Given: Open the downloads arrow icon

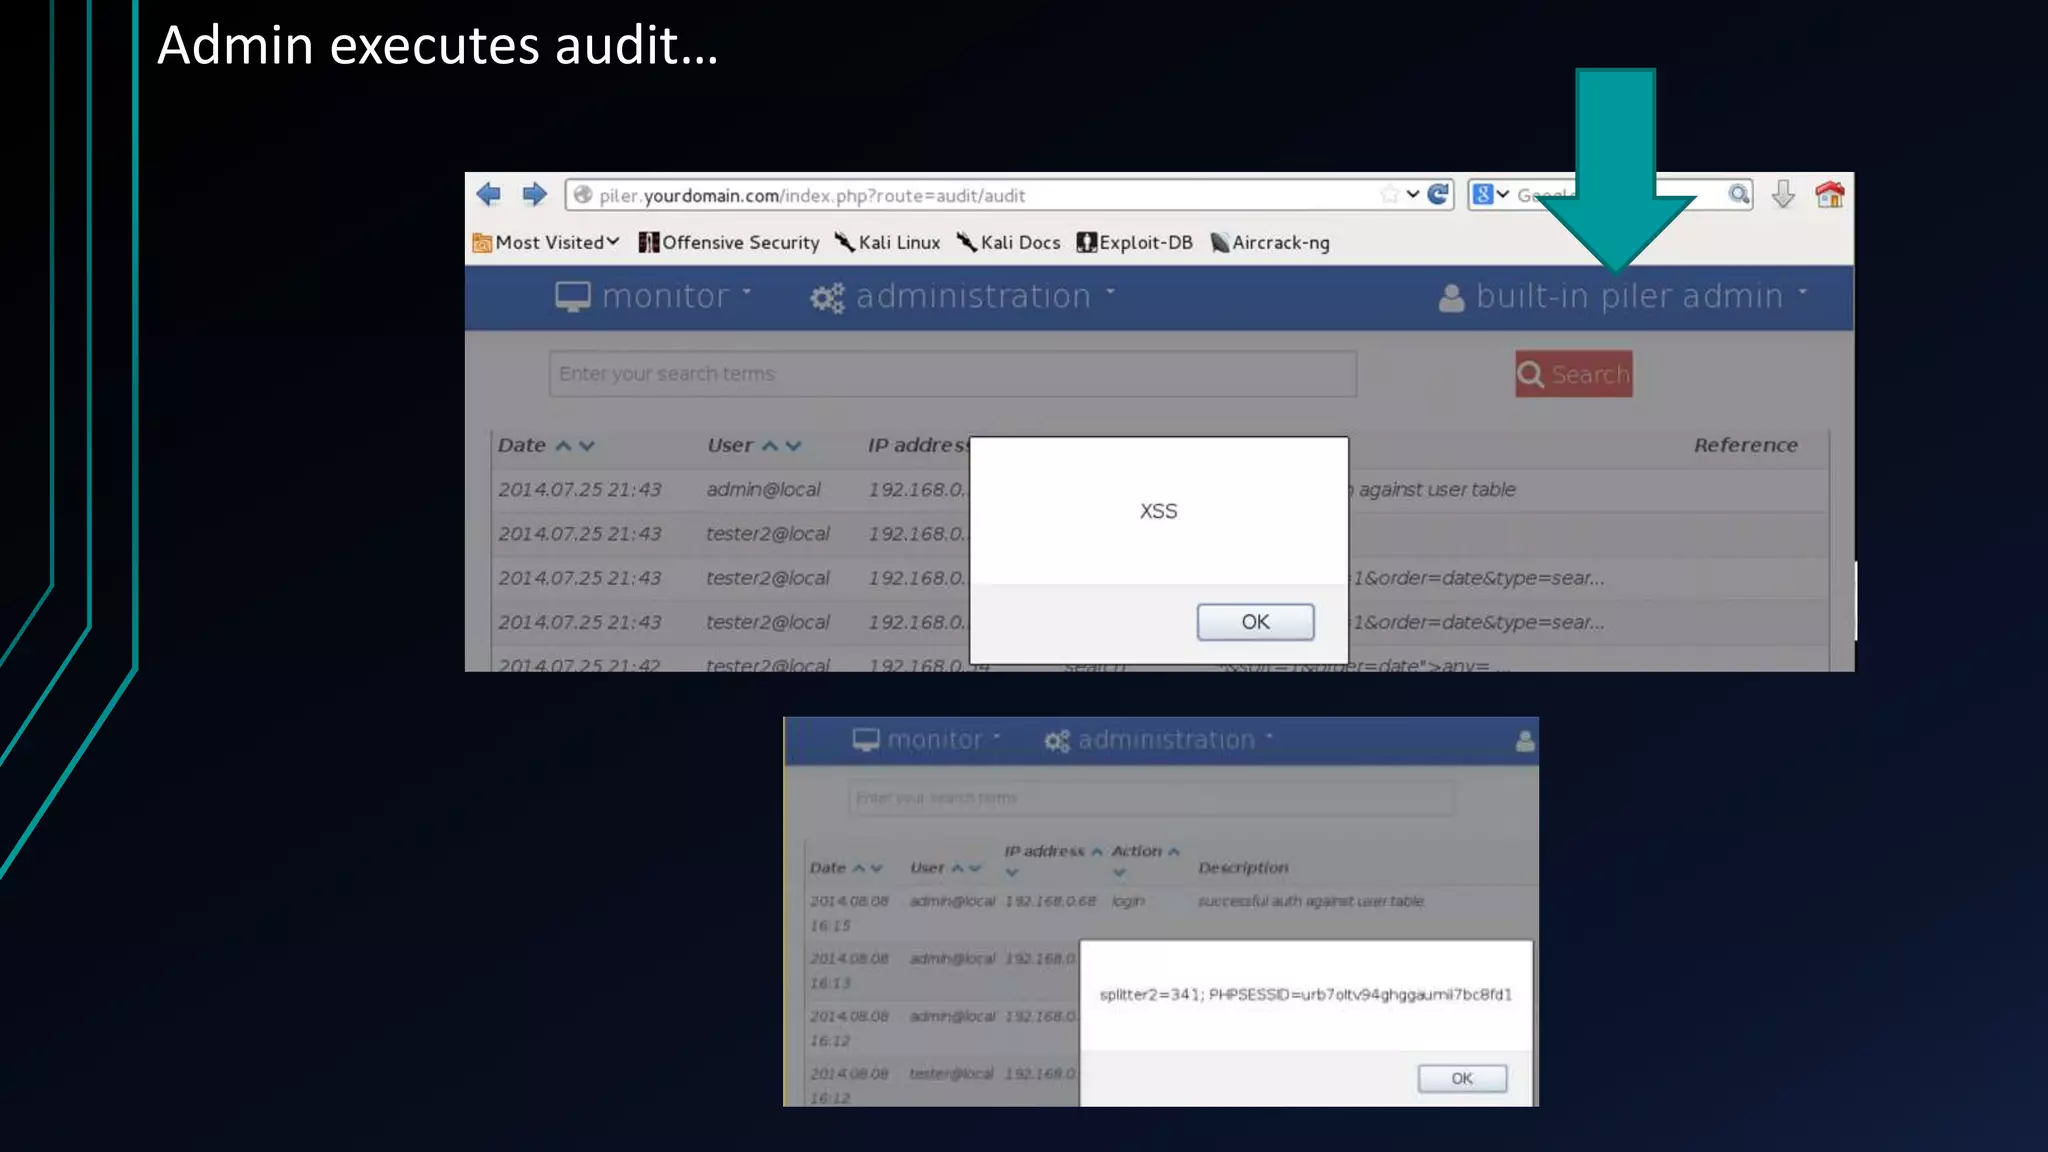Looking at the screenshot, I should pyautogui.click(x=1783, y=194).
